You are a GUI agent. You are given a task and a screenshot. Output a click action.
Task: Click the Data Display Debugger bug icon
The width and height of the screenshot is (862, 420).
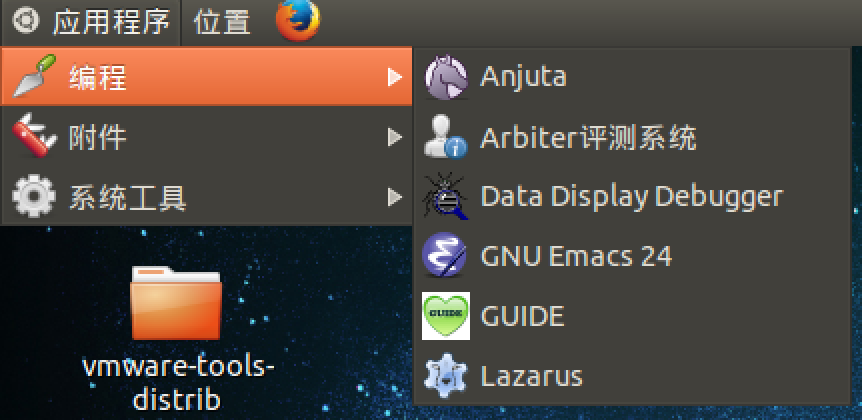pos(445,197)
